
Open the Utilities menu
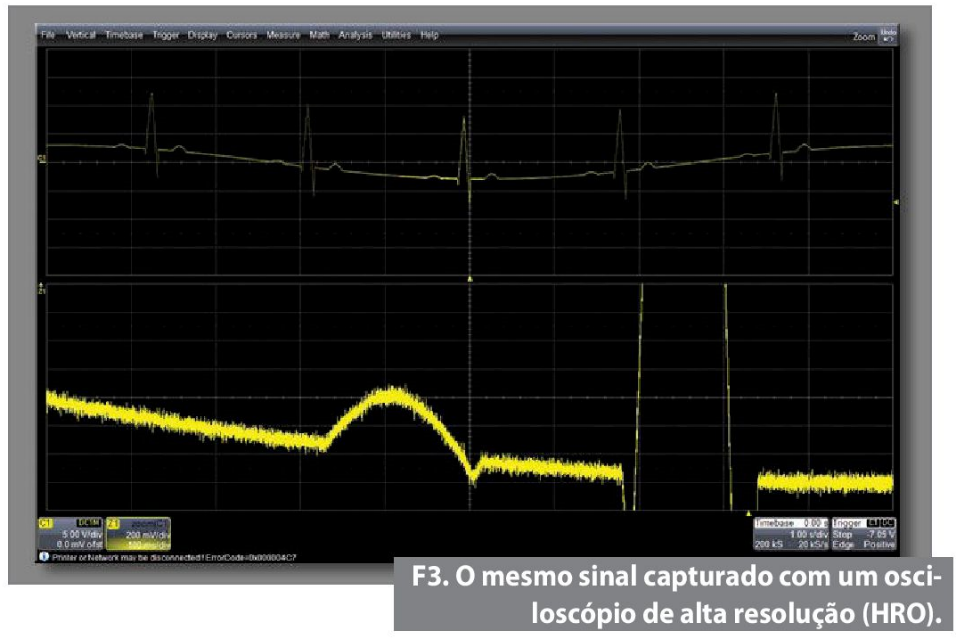tap(396, 35)
